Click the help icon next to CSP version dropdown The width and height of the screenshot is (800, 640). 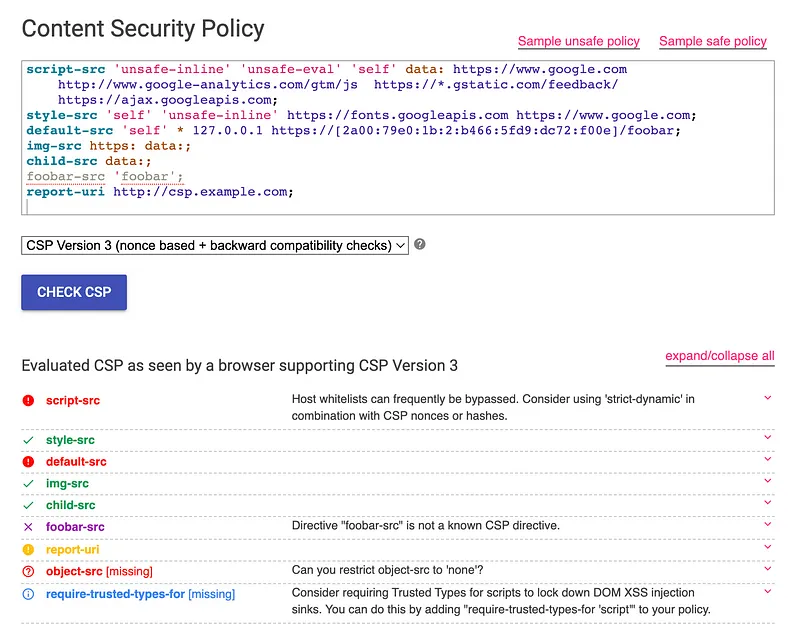[420, 244]
